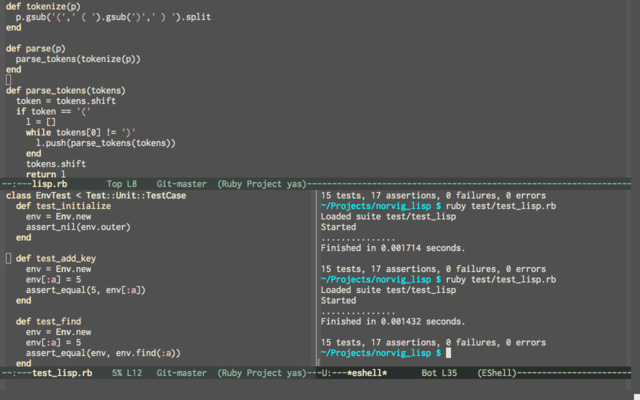Click the lisp.rb buffer name in mode line
This screenshot has width=640, height=400.
pos(49,184)
